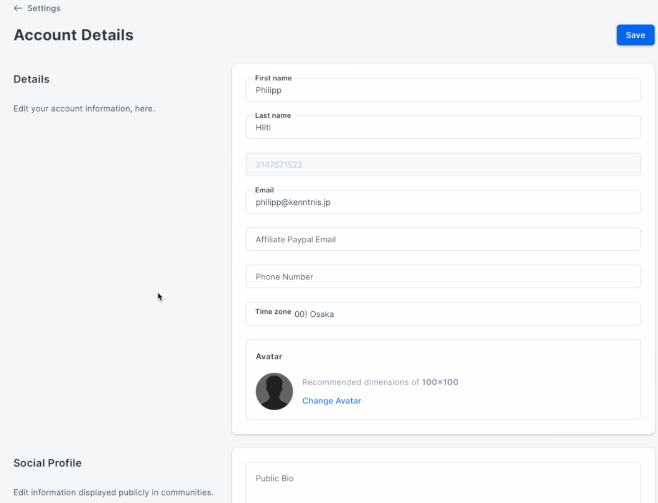Focus the Phone Number field
658x503 pixels.
point(443,276)
